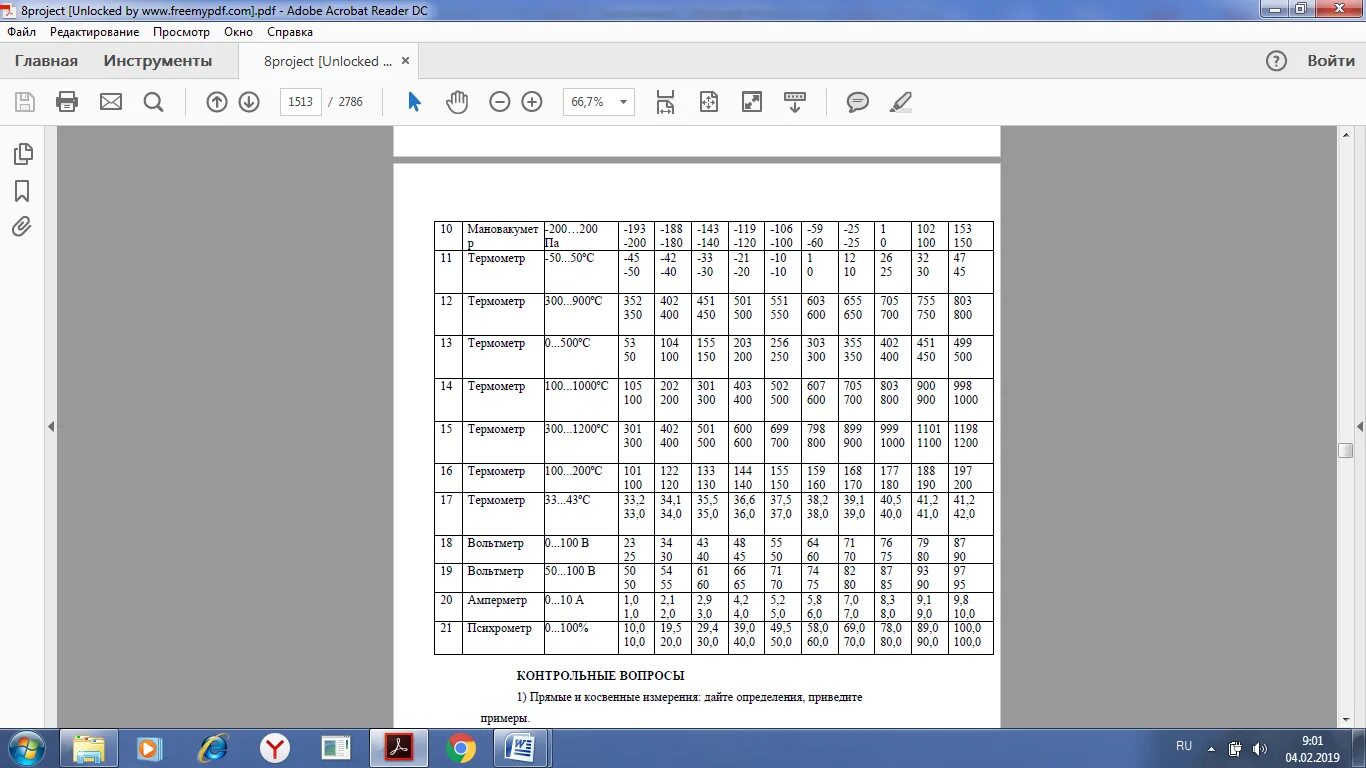The image size is (1366, 768).
Task: Open the Просмотр menu
Action: pos(181,32)
